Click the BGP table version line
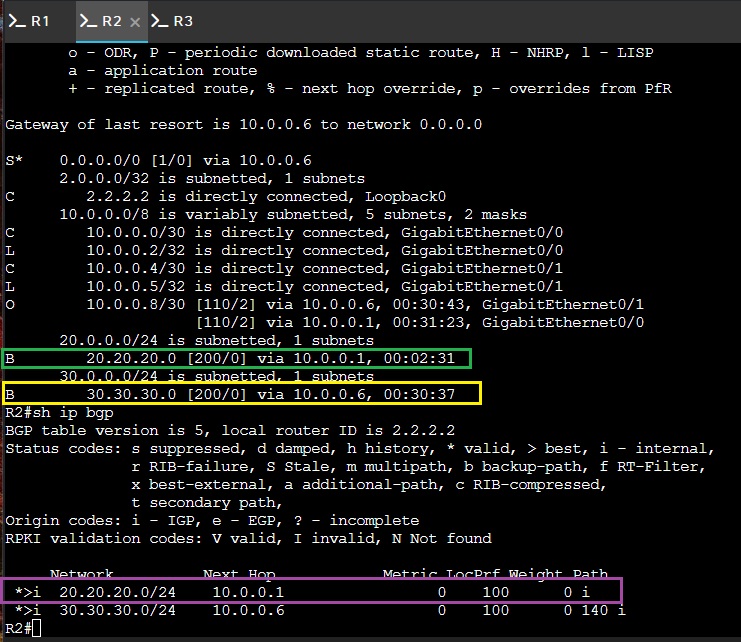The image size is (741, 642). point(230,430)
